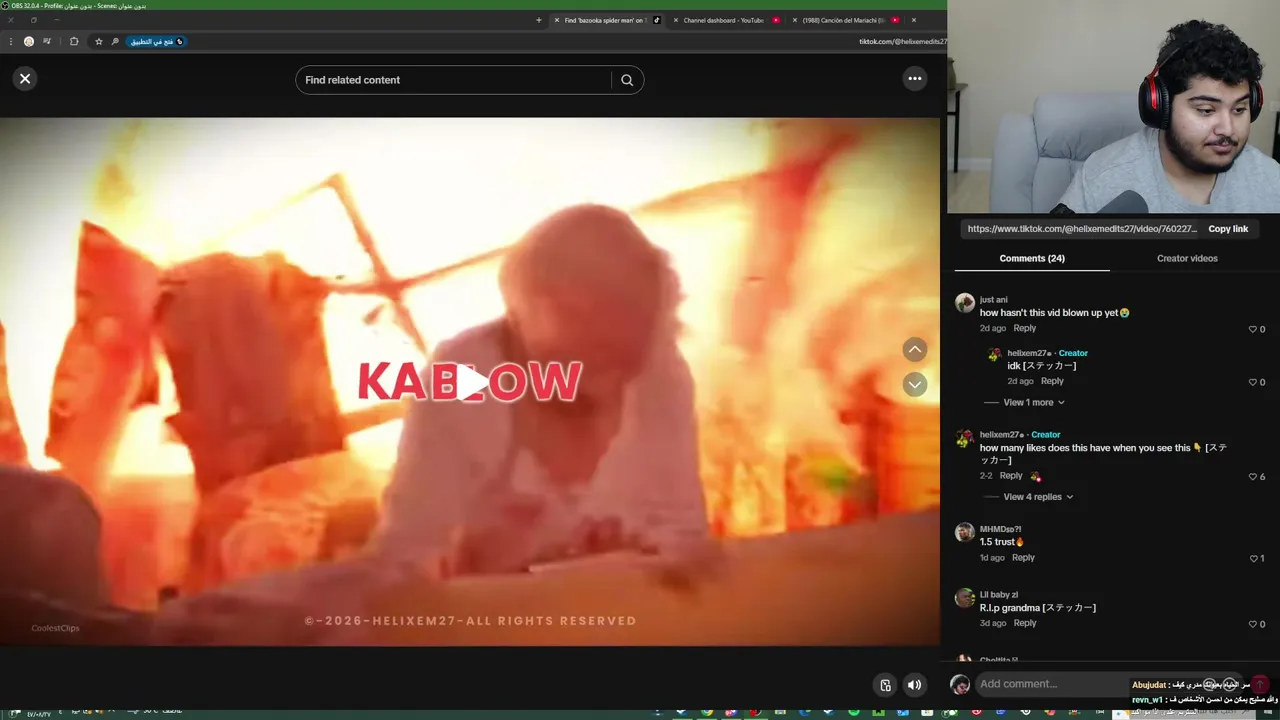1280x720 pixels.
Task: Click the open in app button
Action: 156,41
